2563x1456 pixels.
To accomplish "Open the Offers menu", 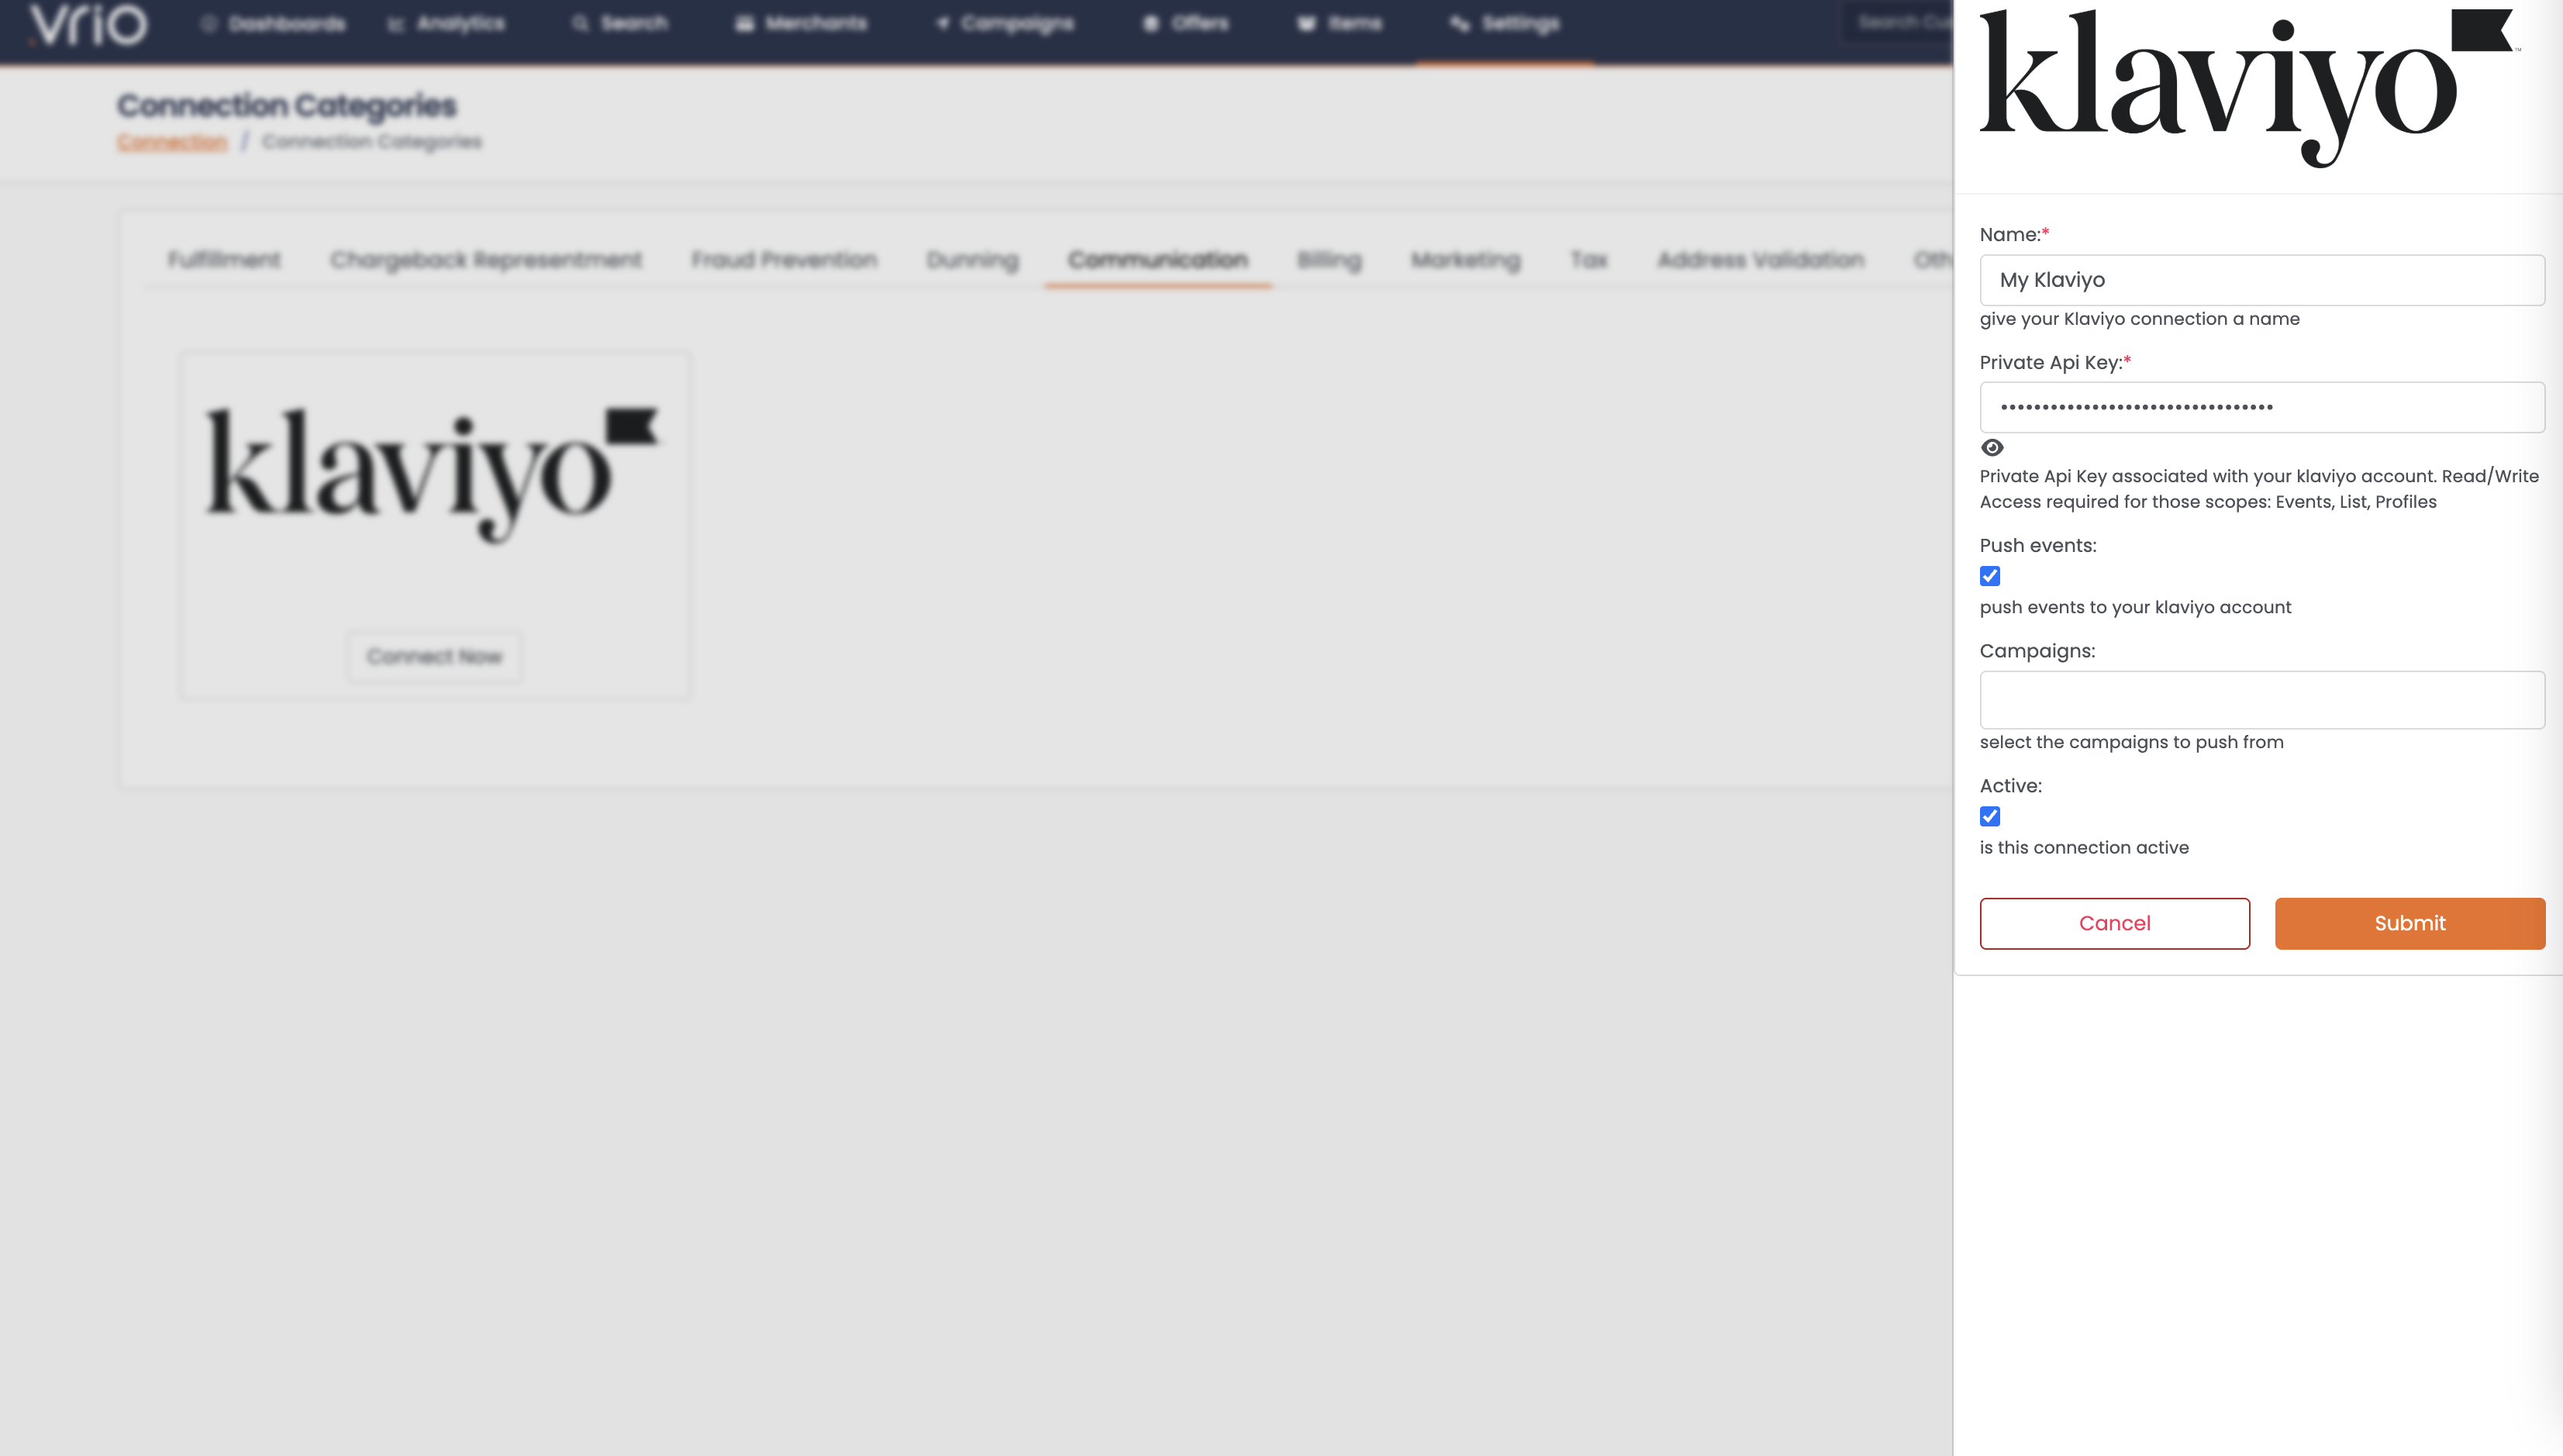I will point(1186,24).
